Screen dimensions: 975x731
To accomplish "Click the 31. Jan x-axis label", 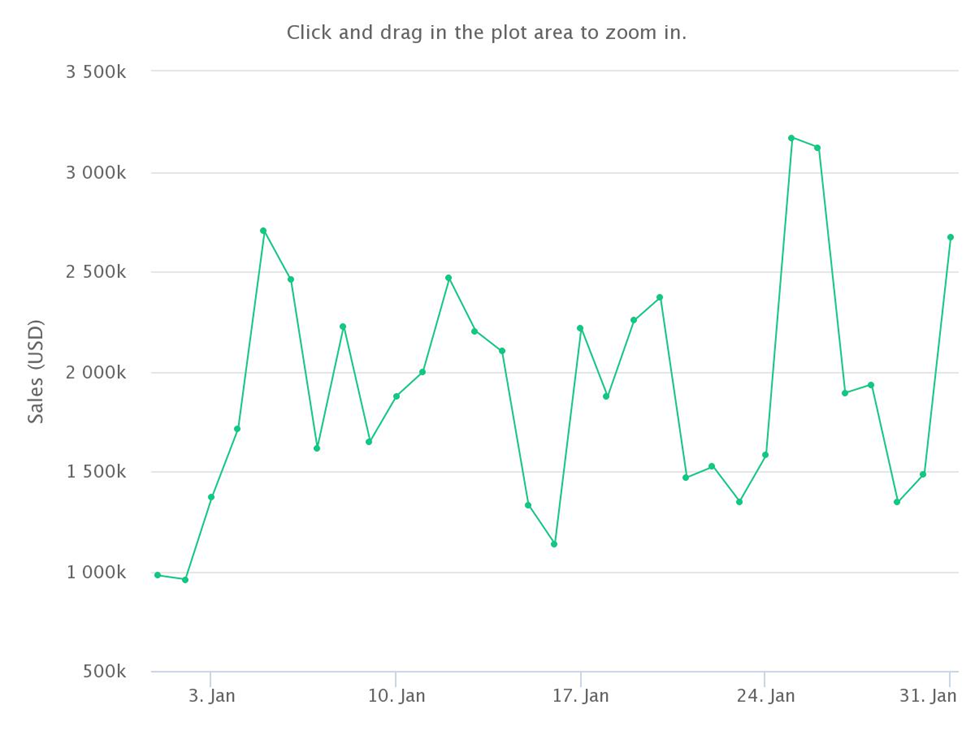I will point(928,696).
